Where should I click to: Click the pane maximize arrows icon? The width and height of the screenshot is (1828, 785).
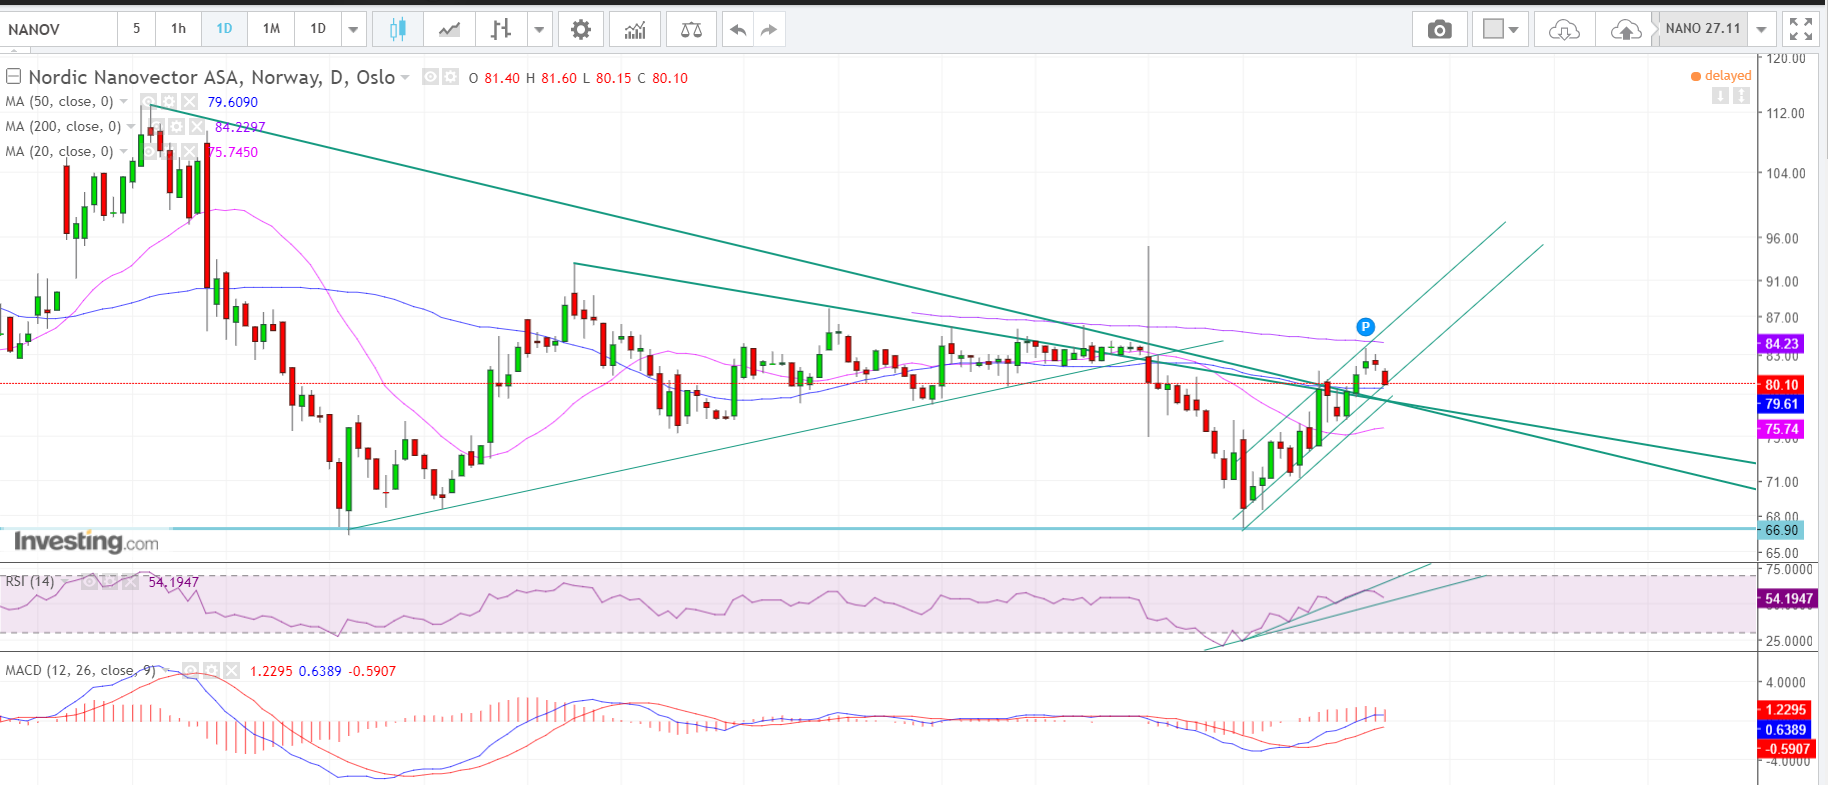[1741, 96]
